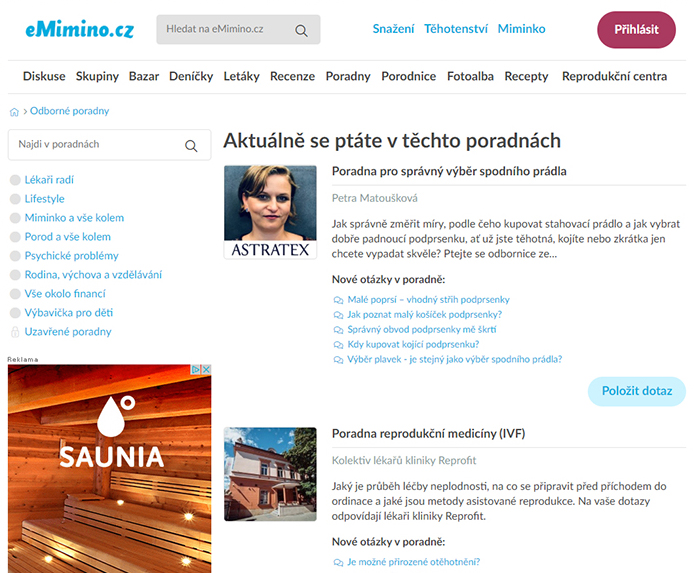The width and height of the screenshot is (694, 573).
Task: Click the magnifier icon in 'Najdi v poradnách'
Action: point(191,145)
